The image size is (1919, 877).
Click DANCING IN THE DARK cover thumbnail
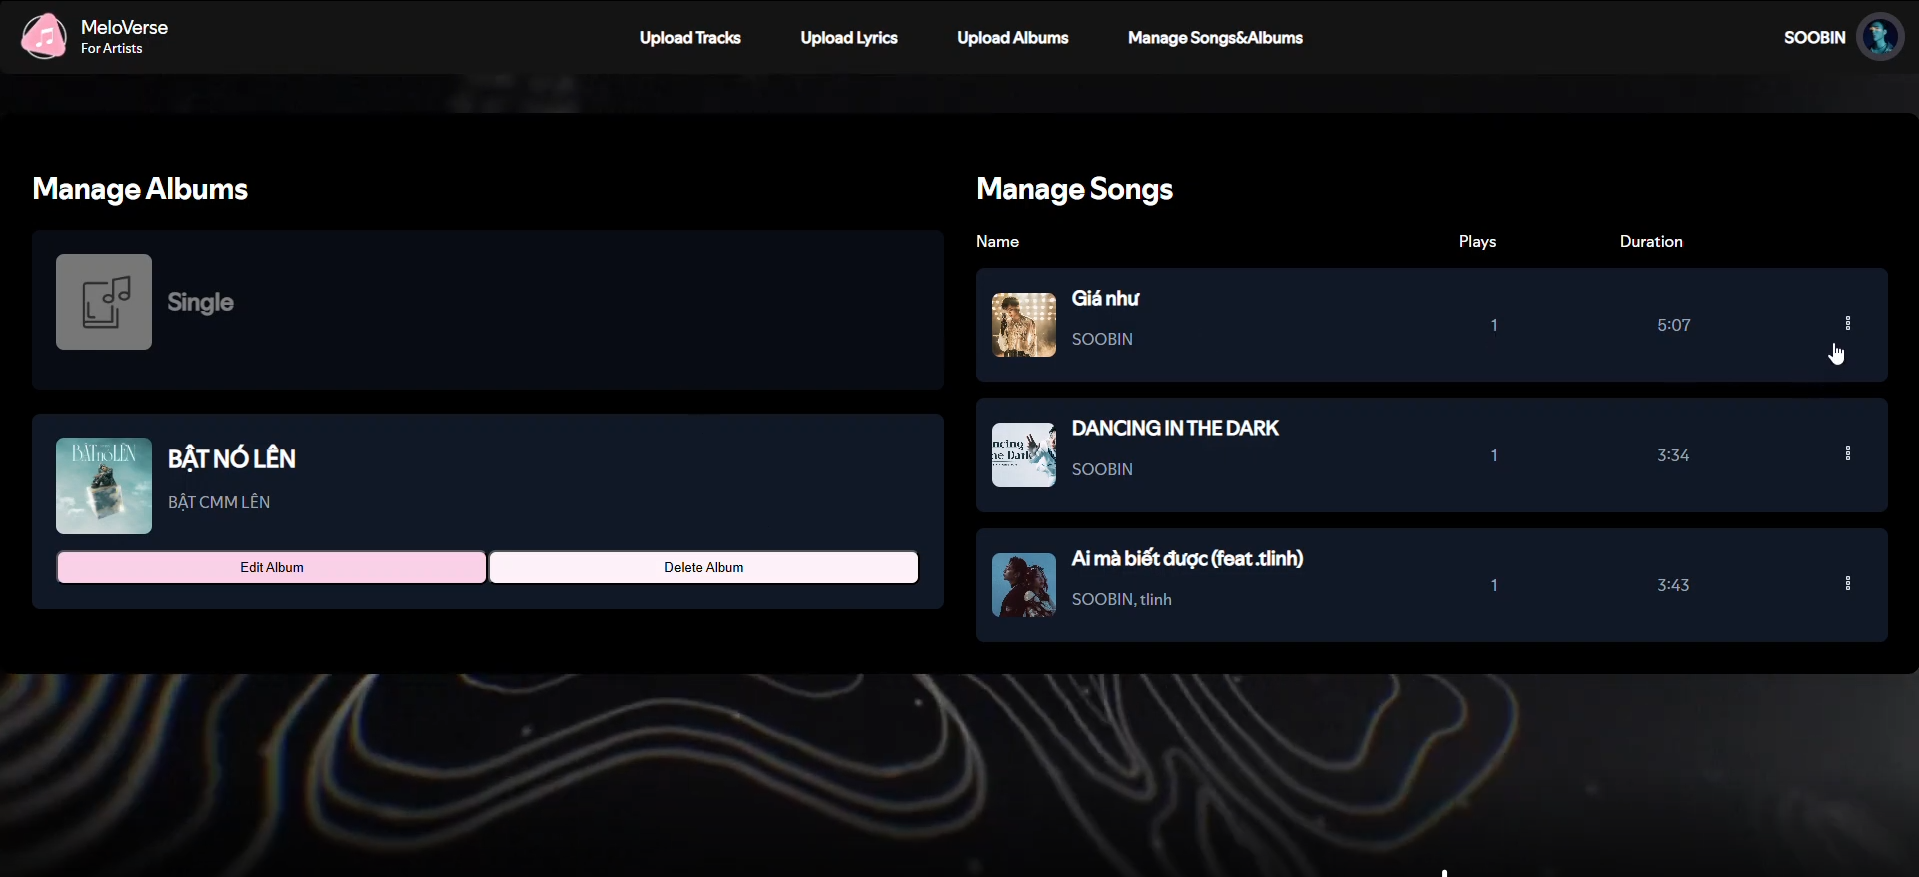[1023, 455]
